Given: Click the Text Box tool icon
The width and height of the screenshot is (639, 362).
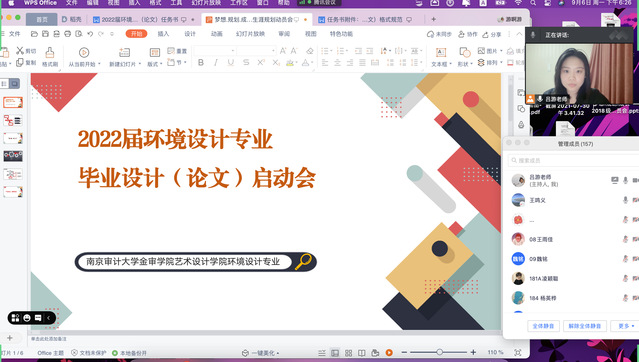Looking at the screenshot, I should pyautogui.click(x=441, y=53).
